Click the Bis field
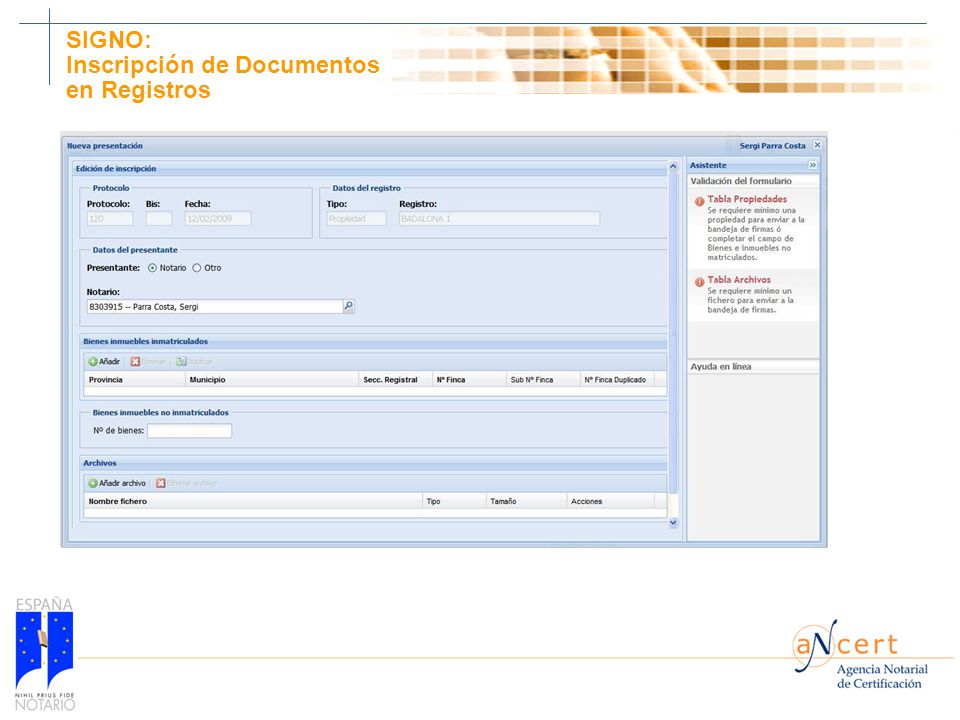 tap(159, 219)
